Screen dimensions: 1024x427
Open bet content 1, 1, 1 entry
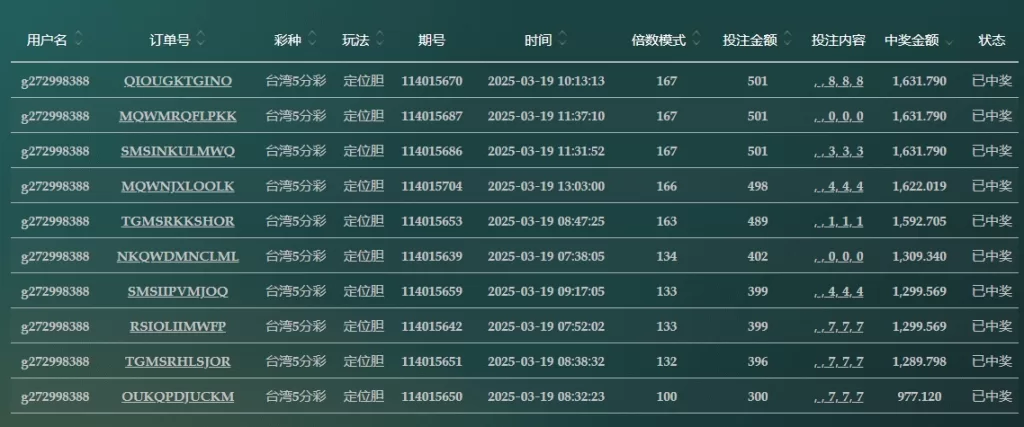pos(839,221)
